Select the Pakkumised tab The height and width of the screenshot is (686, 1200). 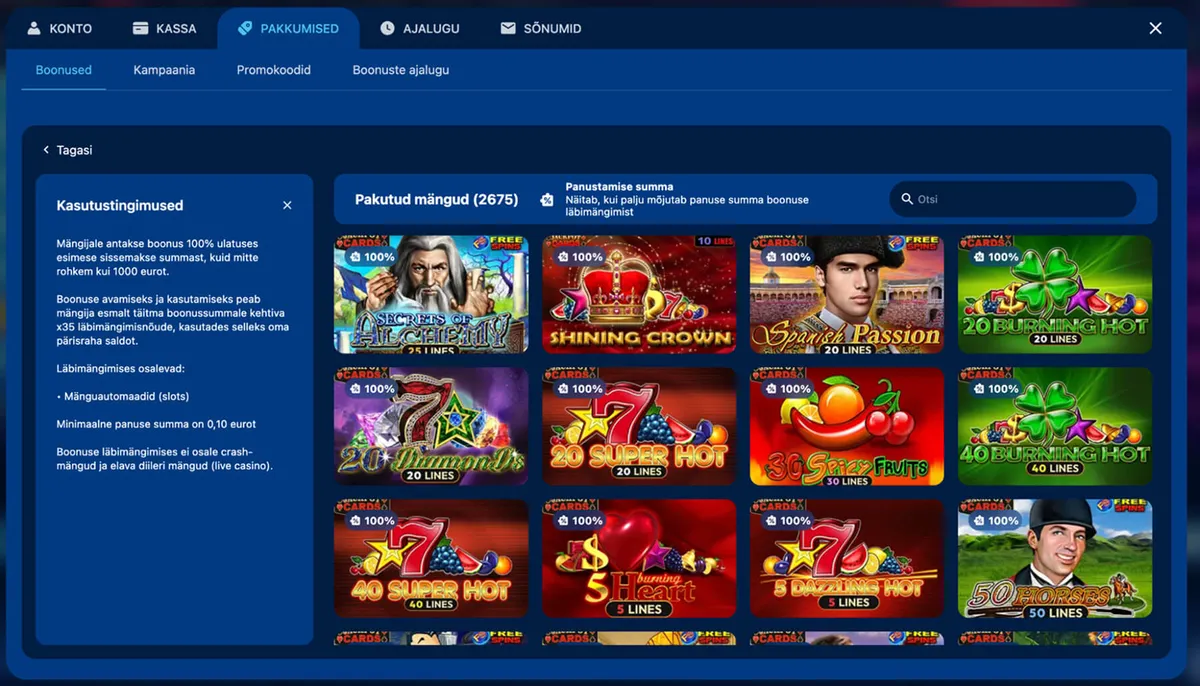pos(288,29)
